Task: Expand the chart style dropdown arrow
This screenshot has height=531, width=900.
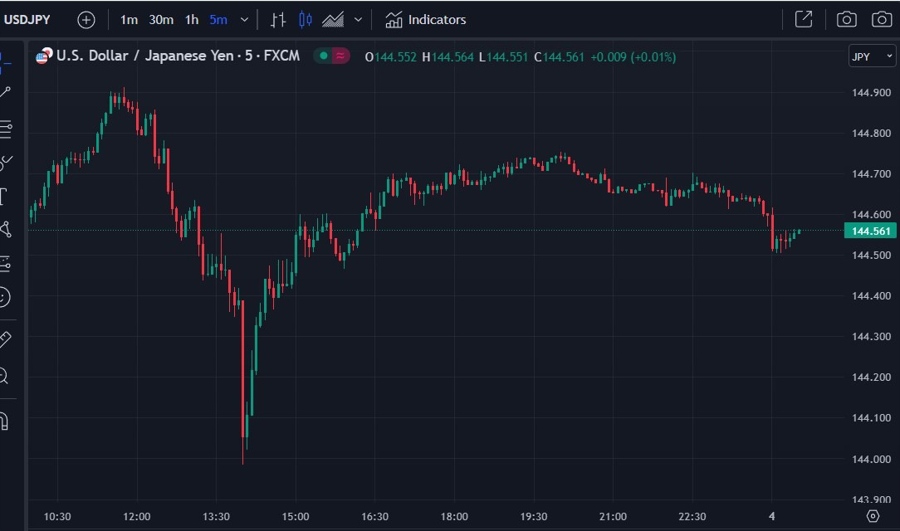Action: pos(358,20)
